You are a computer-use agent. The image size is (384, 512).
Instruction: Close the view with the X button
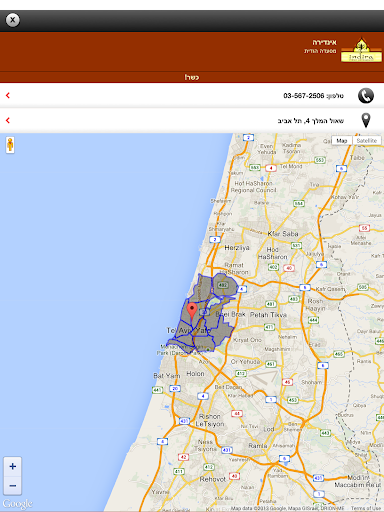(13, 20)
